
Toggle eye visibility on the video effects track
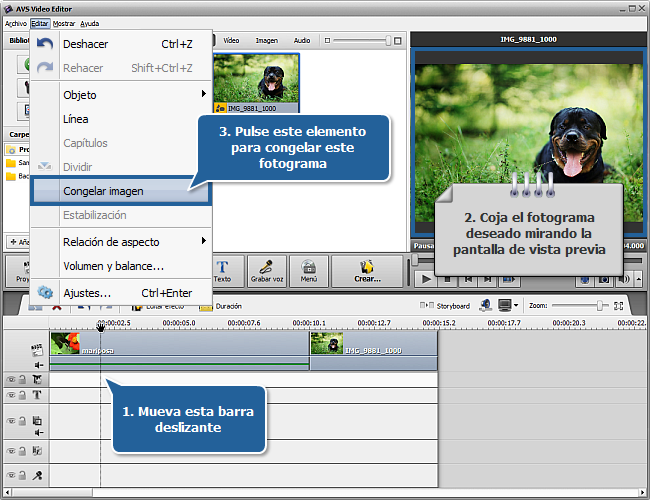pyautogui.click(x=11, y=380)
